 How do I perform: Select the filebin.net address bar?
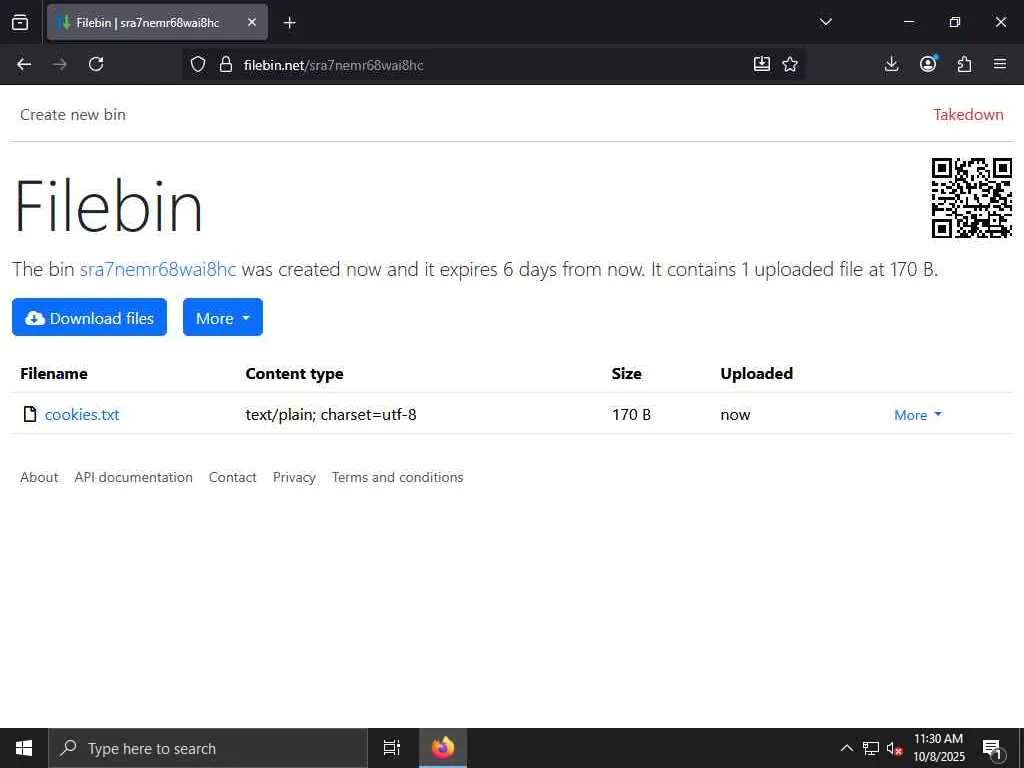[493, 65]
